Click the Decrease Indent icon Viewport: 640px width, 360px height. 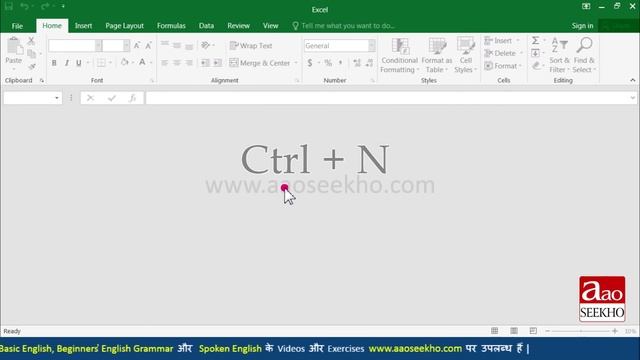coord(205,63)
